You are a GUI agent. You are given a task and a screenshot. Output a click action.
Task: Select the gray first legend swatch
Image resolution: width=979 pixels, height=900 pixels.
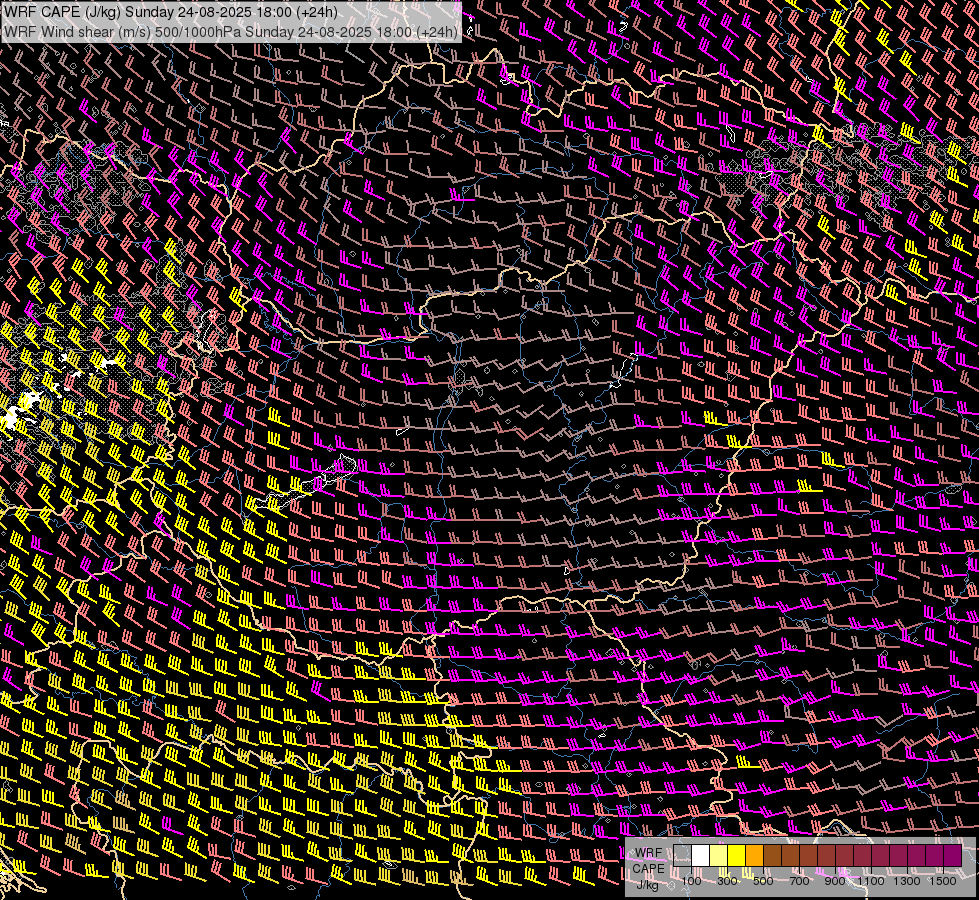(682, 856)
